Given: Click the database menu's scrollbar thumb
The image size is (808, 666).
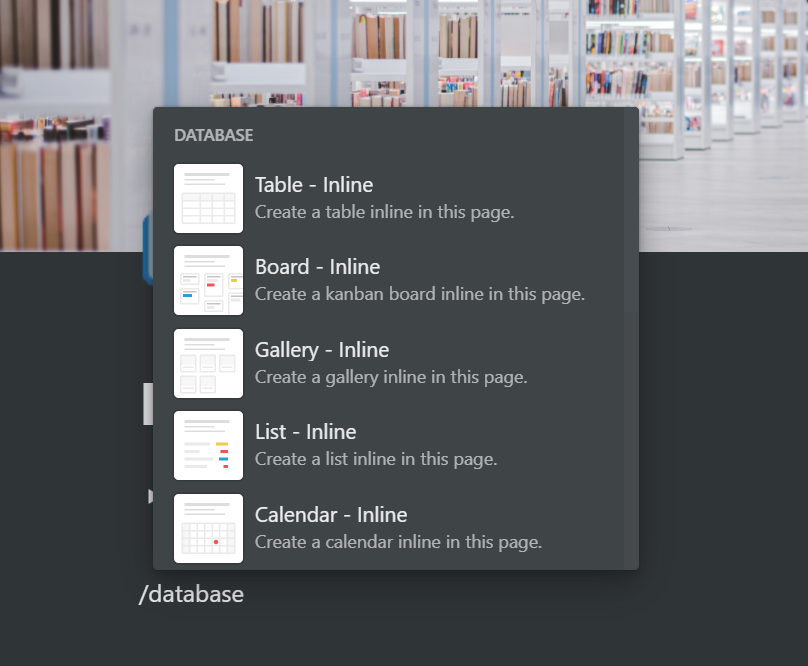Looking at the screenshot, I should click(631, 210).
